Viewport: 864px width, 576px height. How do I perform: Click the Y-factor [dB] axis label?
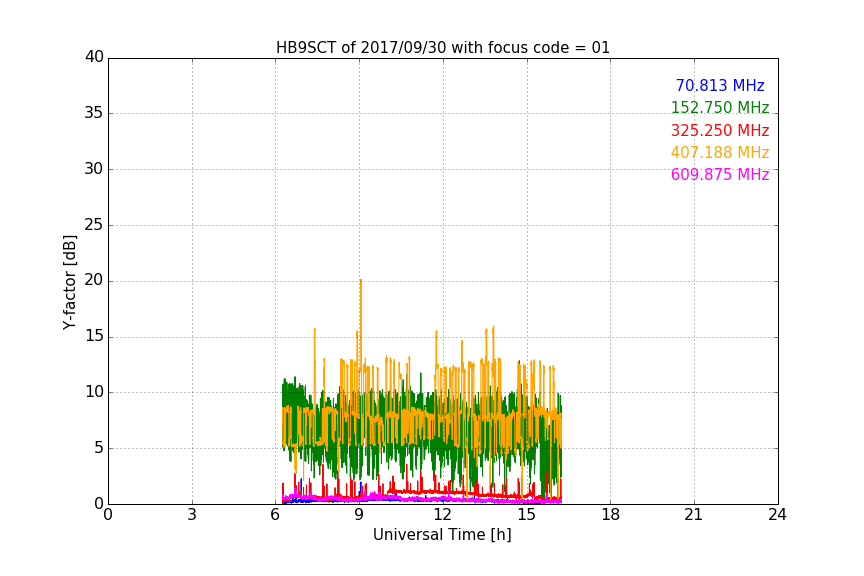coord(69,282)
